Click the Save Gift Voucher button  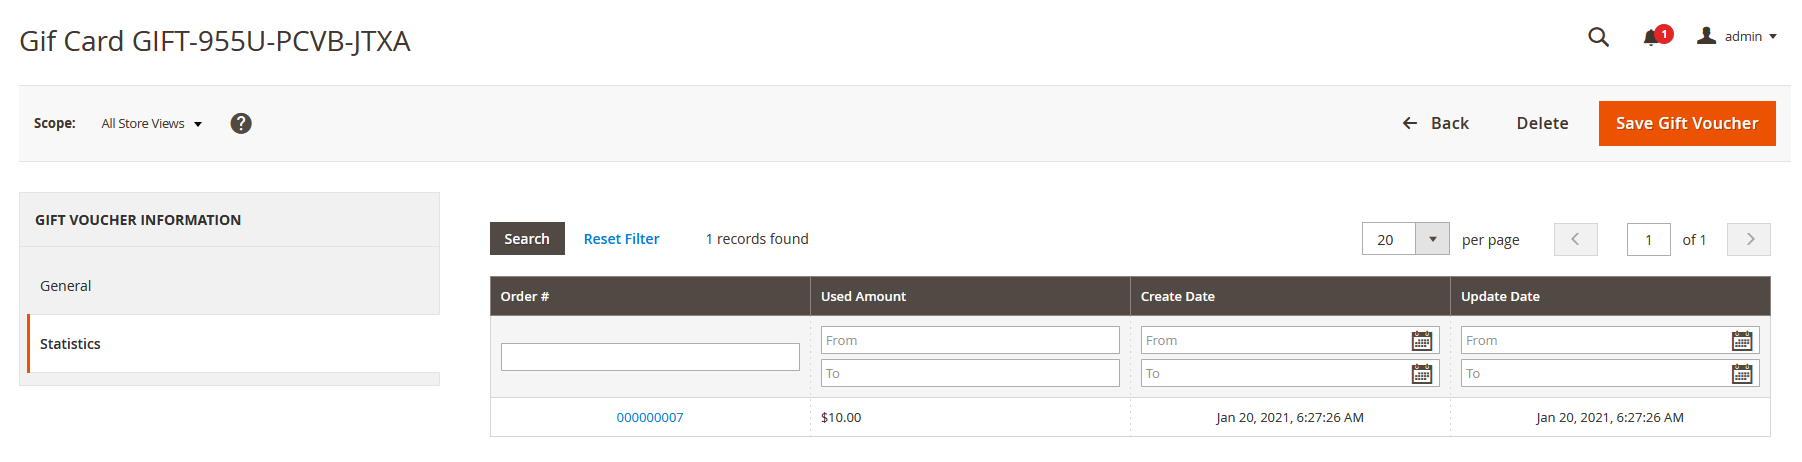(1686, 123)
